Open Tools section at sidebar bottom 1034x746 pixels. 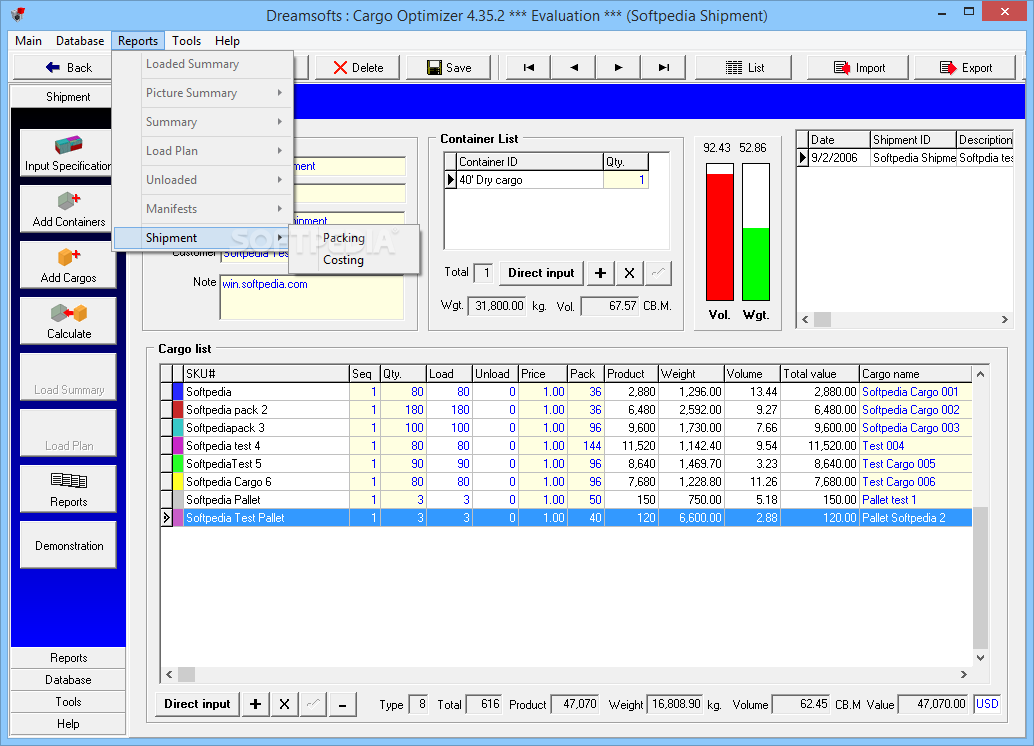(x=68, y=702)
